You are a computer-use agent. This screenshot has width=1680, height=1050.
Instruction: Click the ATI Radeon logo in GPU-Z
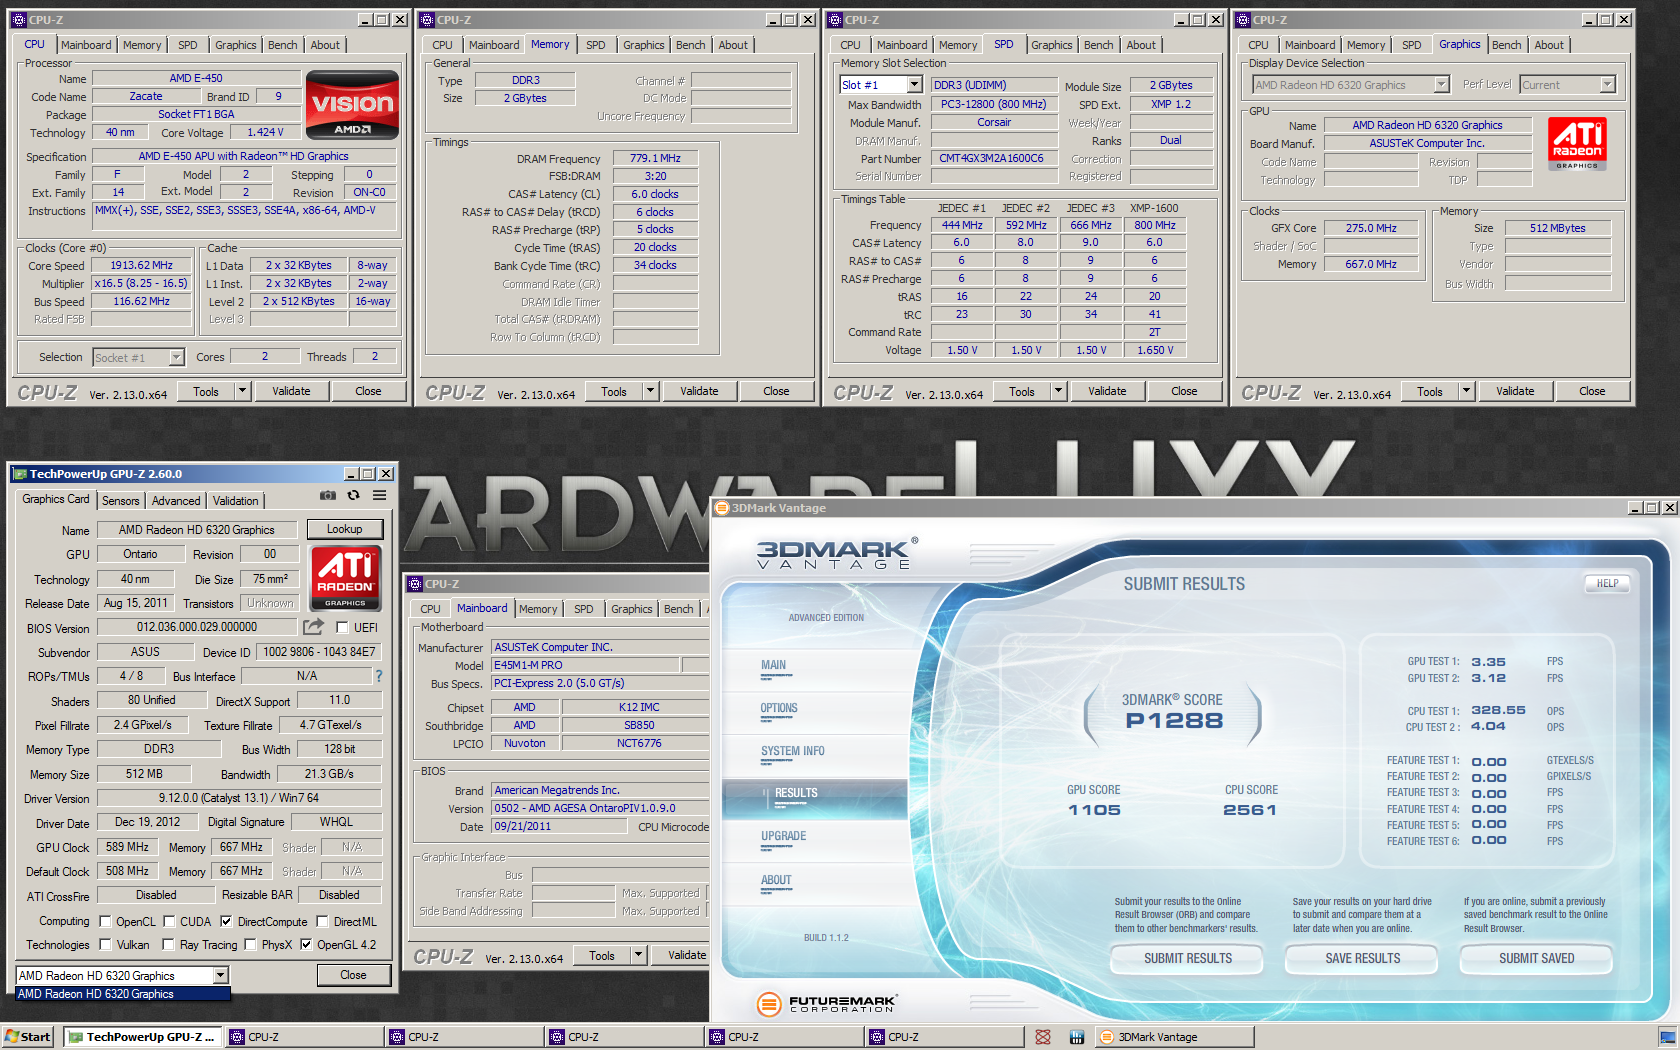pos(345,577)
